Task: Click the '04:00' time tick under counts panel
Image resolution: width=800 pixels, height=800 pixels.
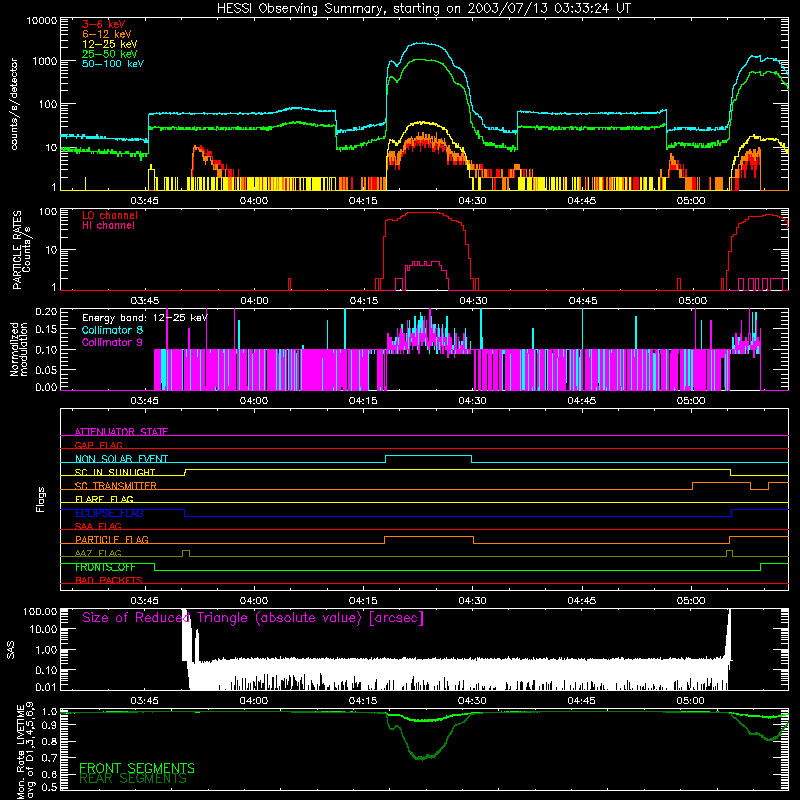Action: (x=254, y=201)
